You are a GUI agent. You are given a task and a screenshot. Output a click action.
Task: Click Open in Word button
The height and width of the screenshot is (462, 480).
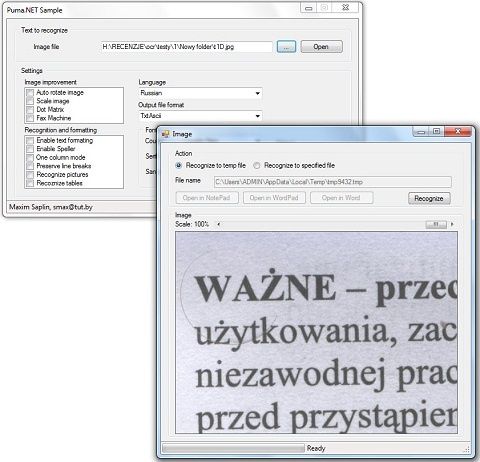tap(341, 198)
